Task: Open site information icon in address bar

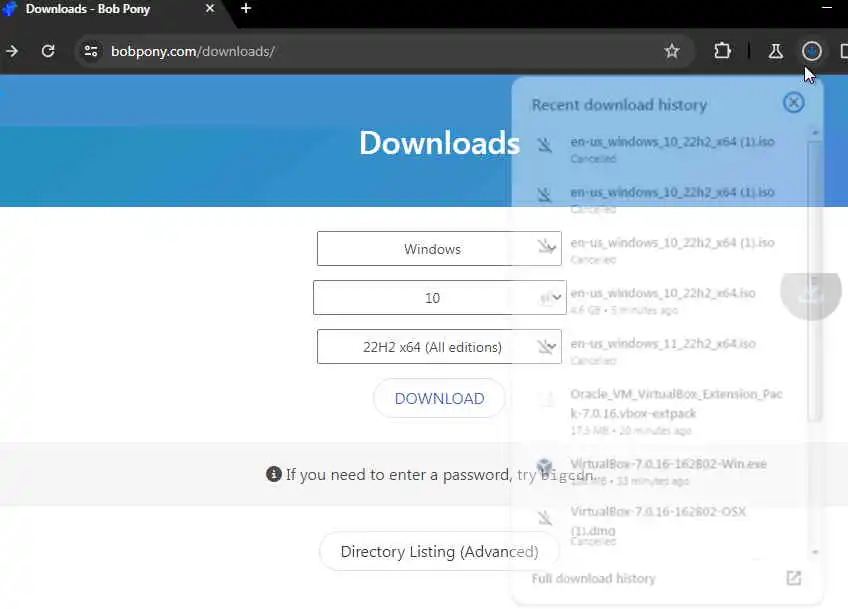Action: pos(90,51)
